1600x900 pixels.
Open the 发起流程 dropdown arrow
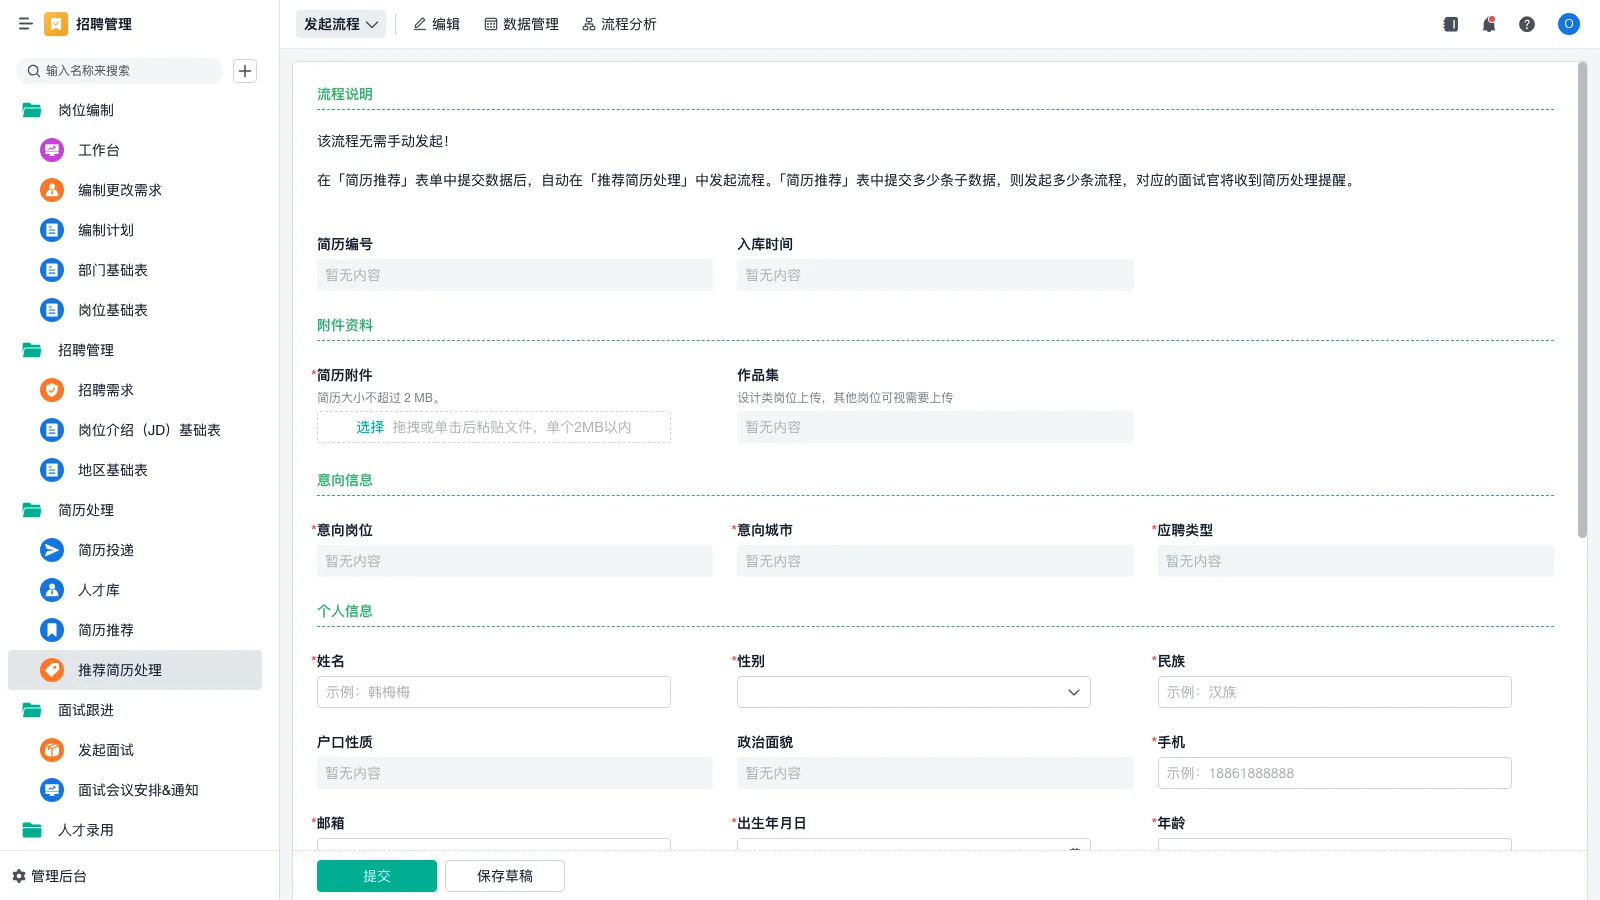point(370,24)
